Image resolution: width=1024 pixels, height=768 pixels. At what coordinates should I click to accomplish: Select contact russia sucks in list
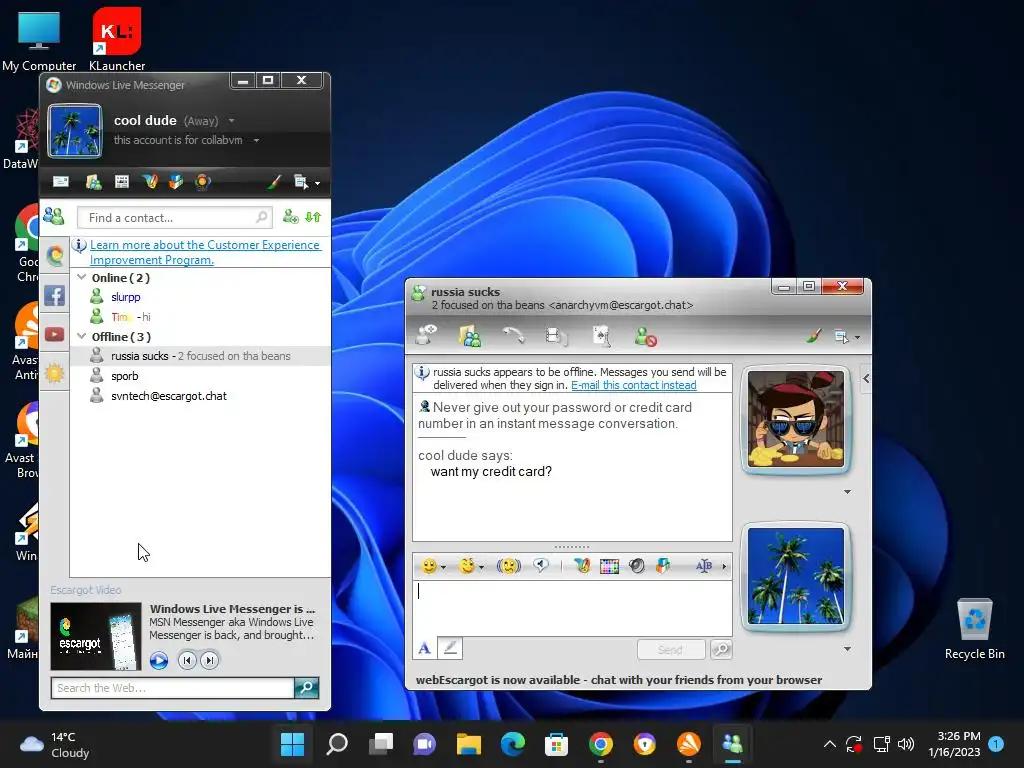pos(200,356)
